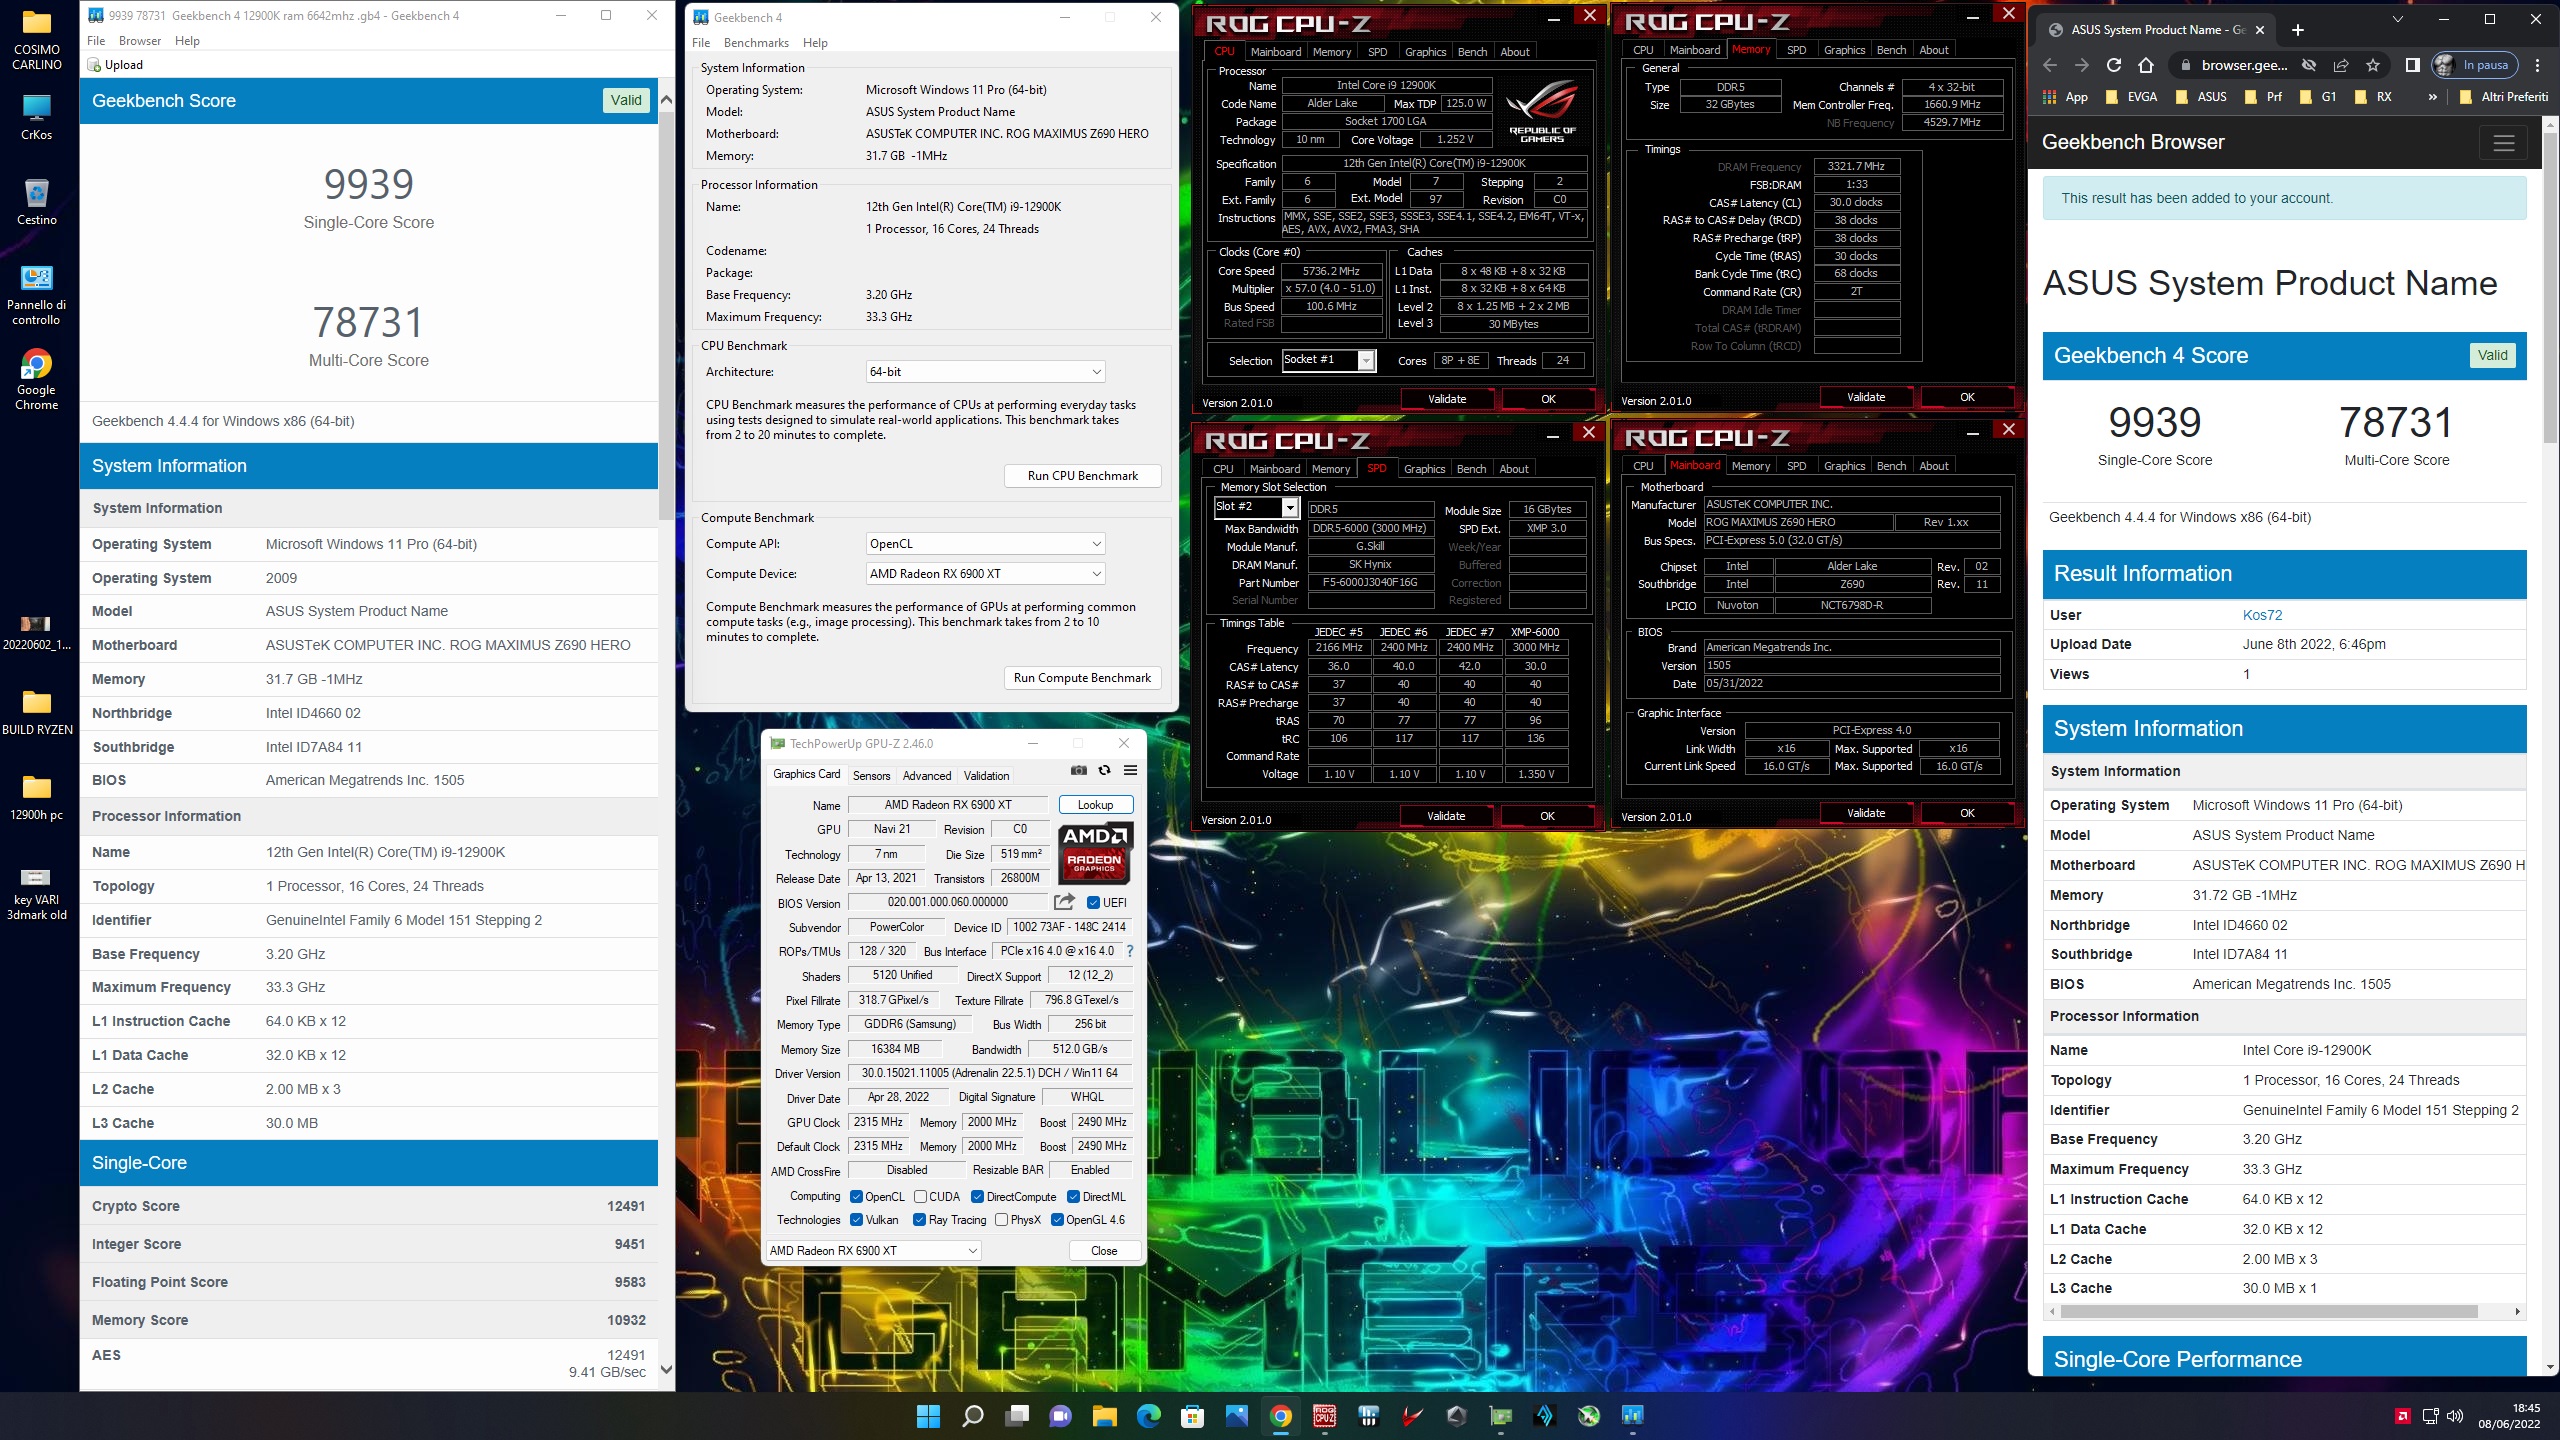Click Validate in Mainboard CPU-Z window
The image size is (2560, 1440).
(x=1865, y=813)
